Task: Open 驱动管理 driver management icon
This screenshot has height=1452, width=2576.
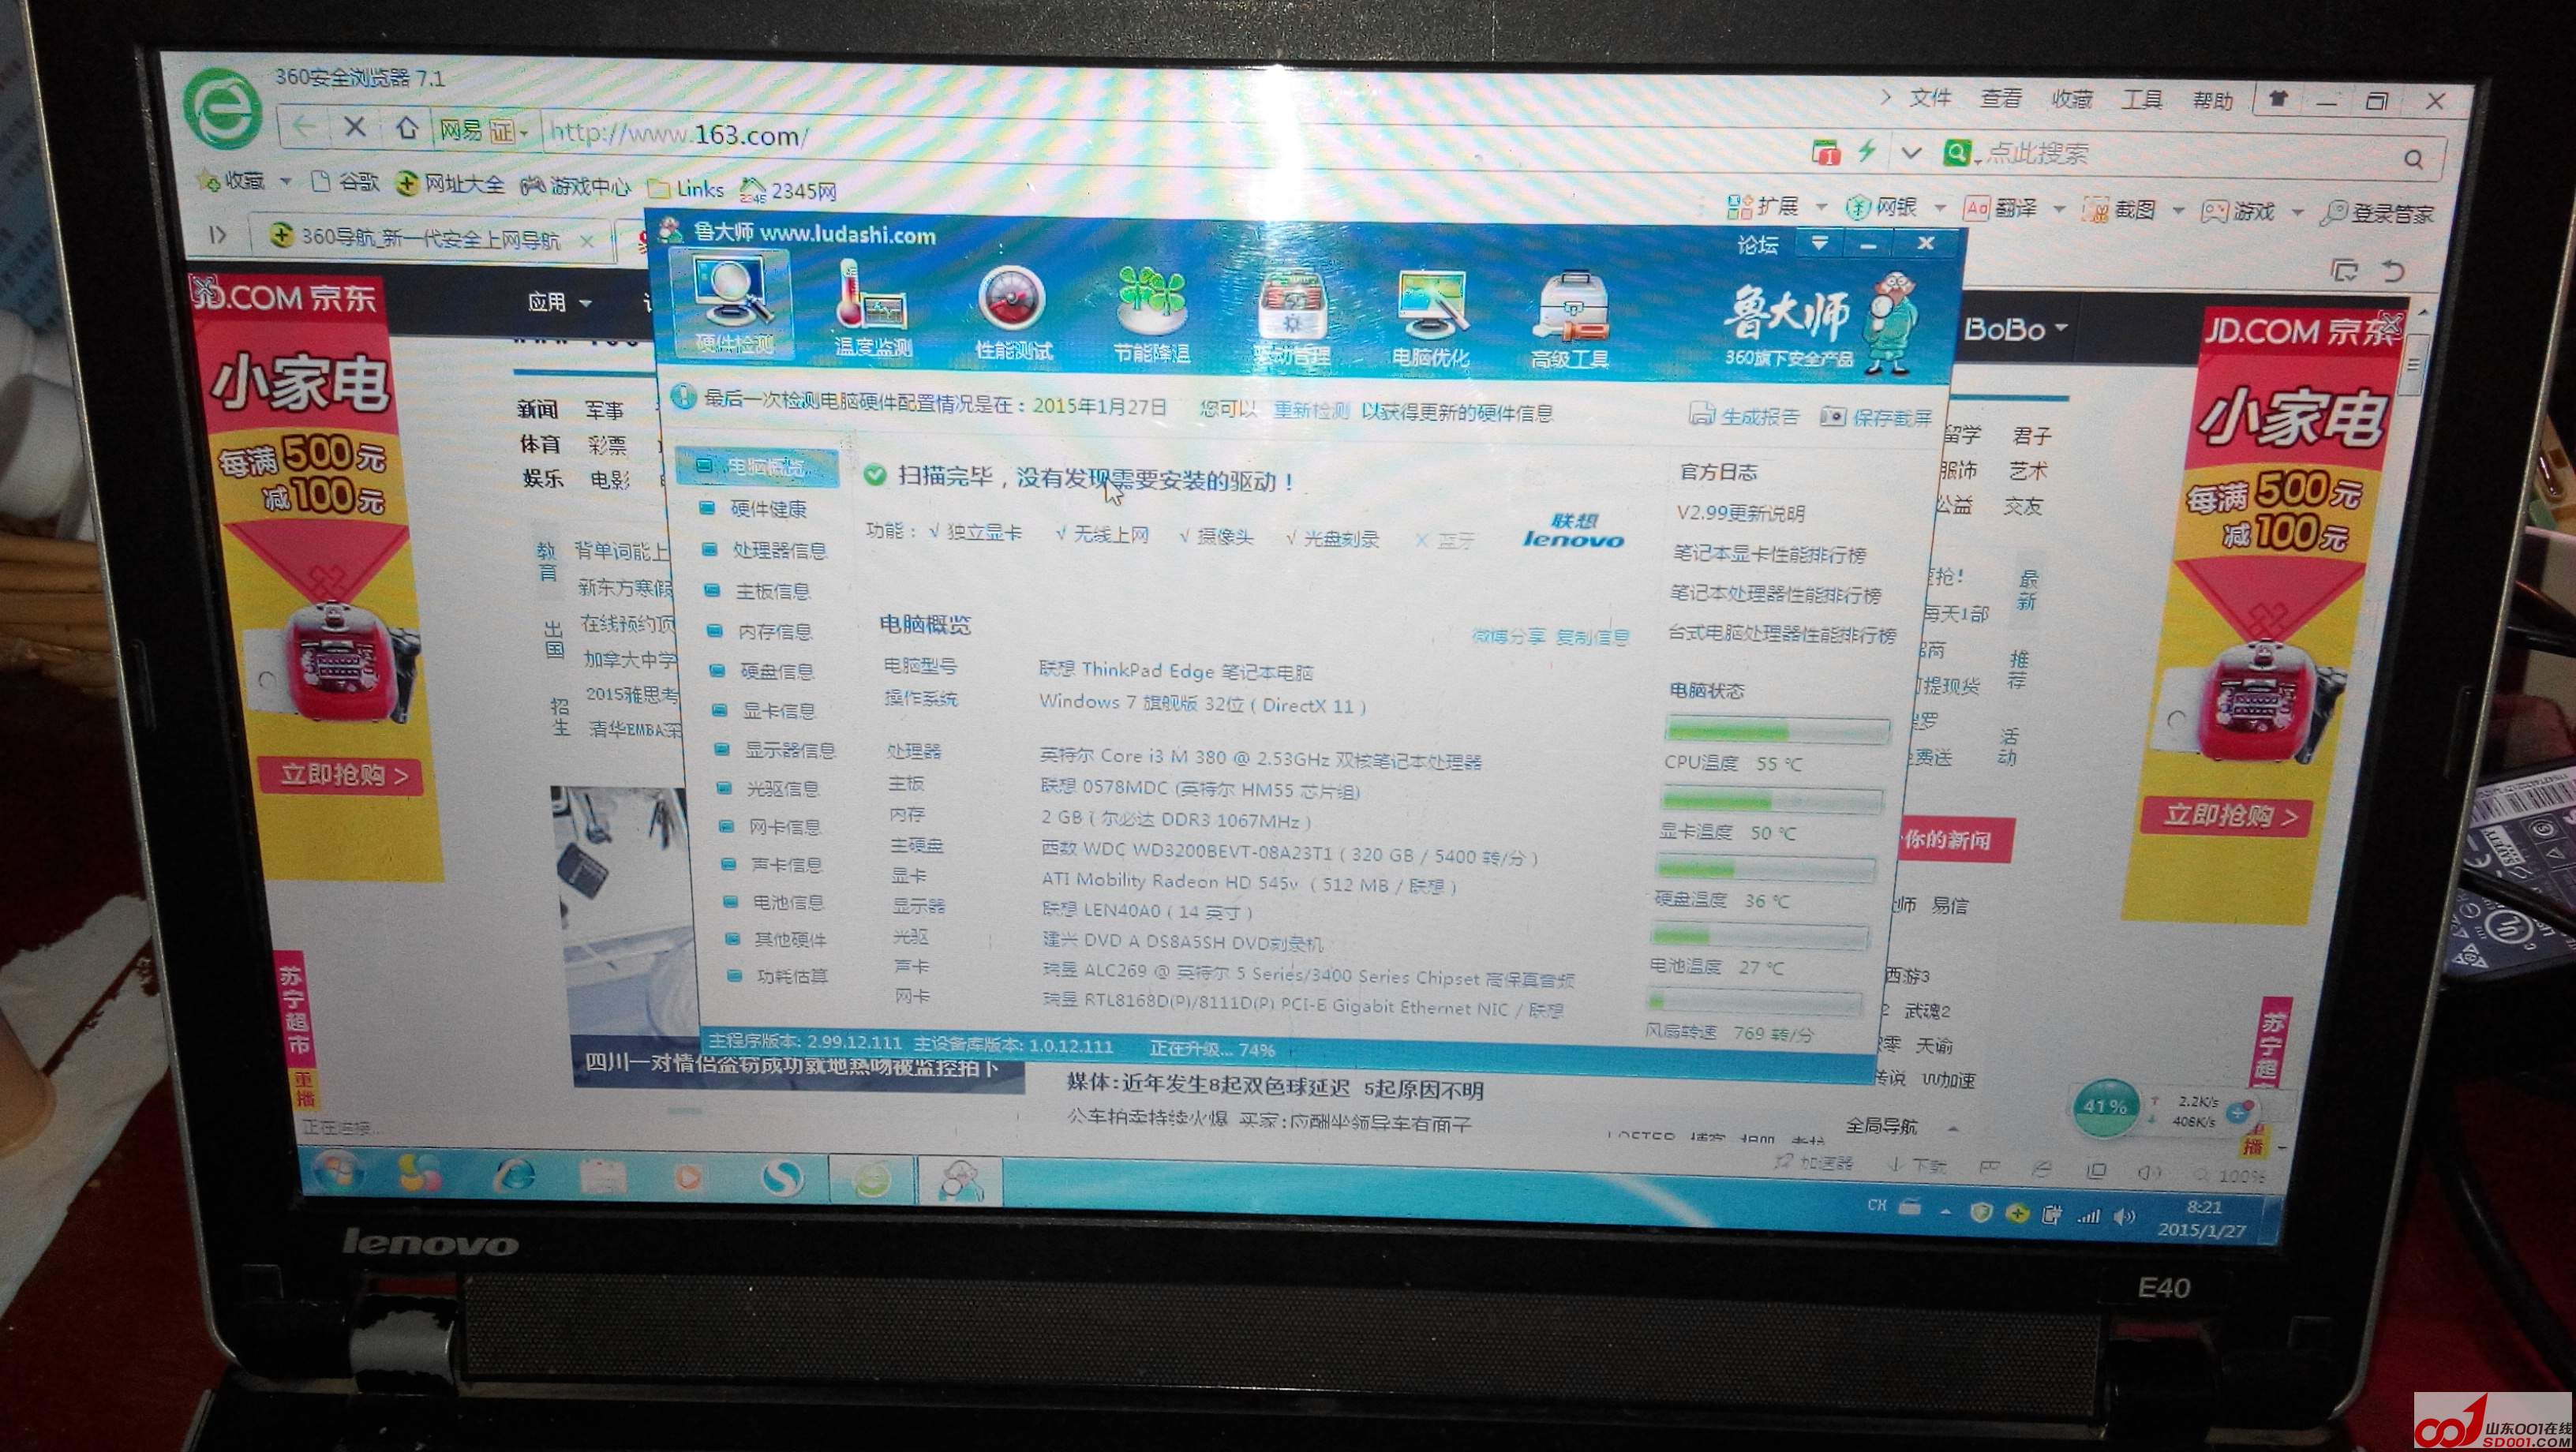Action: click(1291, 318)
